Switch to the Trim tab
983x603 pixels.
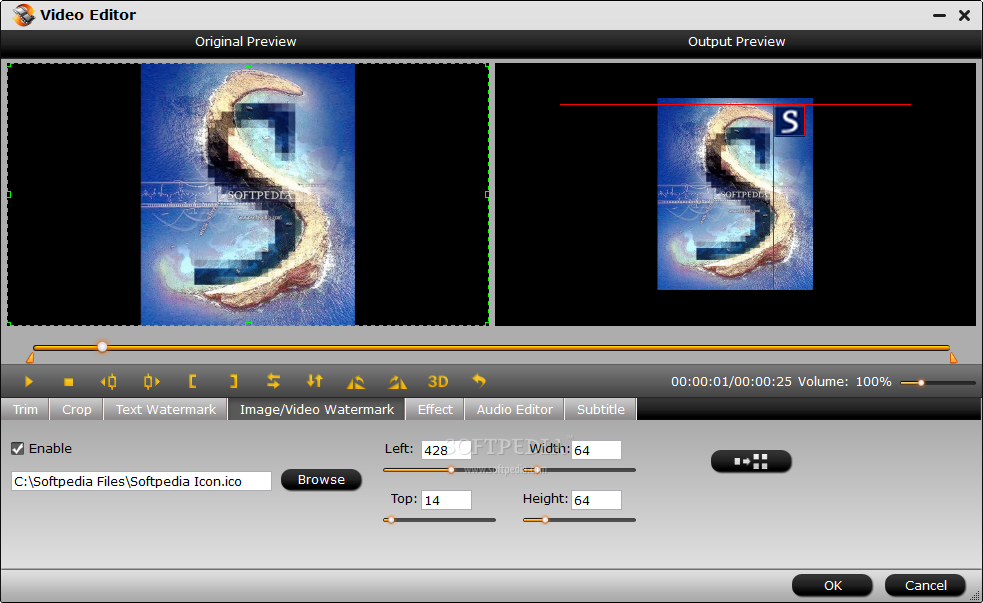click(25, 409)
